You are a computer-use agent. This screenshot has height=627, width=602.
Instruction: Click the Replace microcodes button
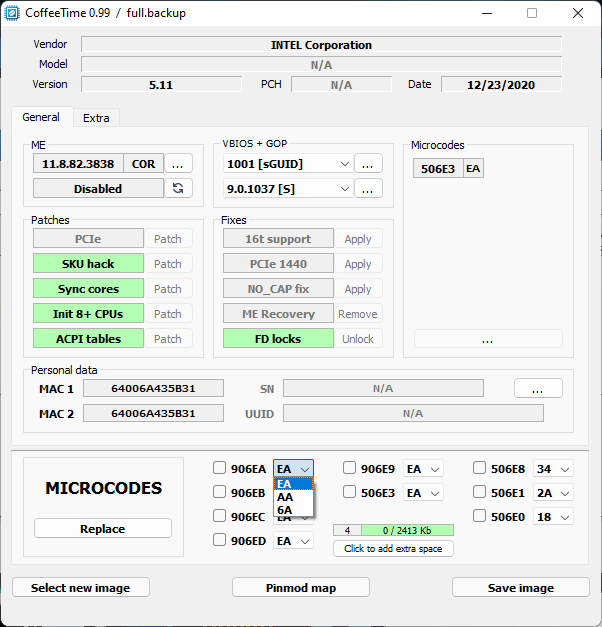point(103,529)
